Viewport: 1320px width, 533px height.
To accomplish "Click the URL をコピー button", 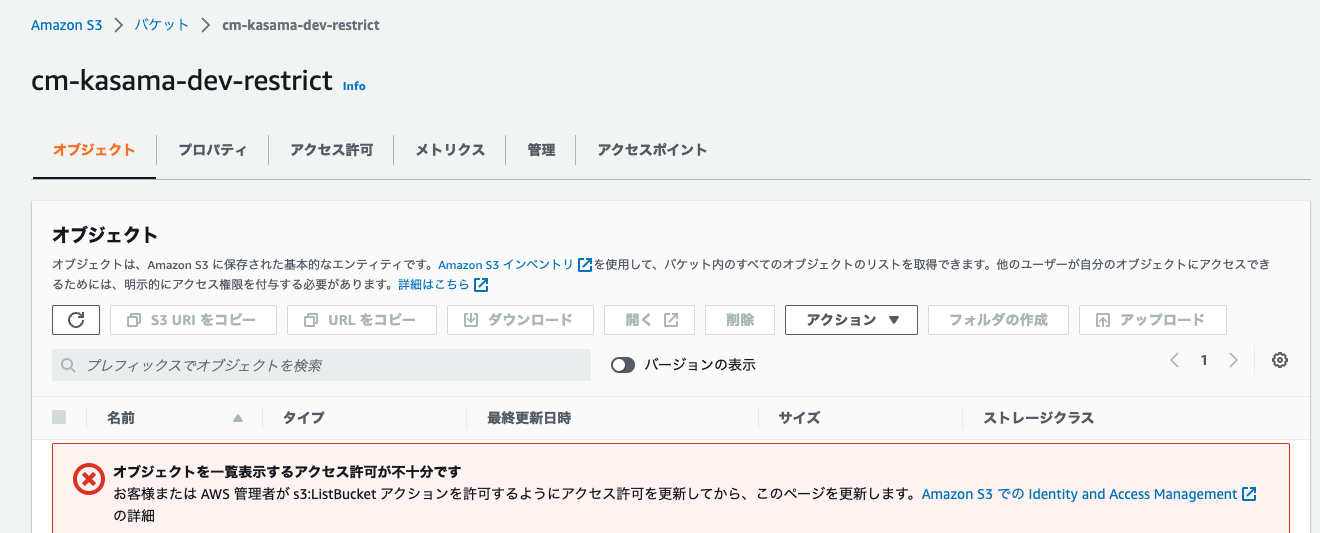I will tap(362, 320).
